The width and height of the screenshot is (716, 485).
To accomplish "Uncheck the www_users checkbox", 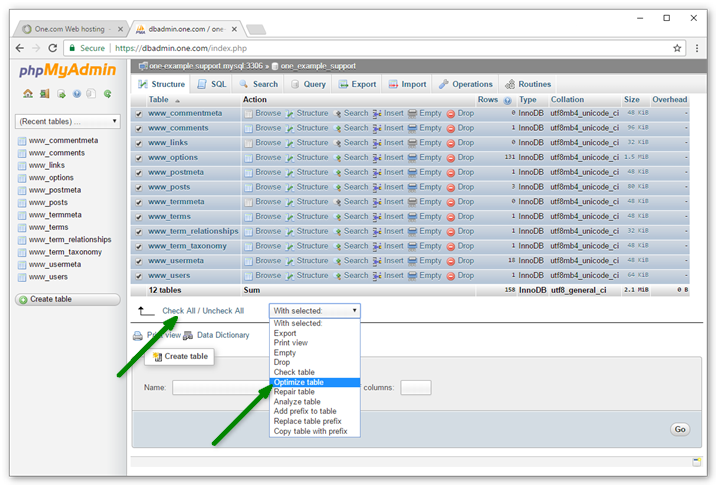I will [x=138, y=276].
